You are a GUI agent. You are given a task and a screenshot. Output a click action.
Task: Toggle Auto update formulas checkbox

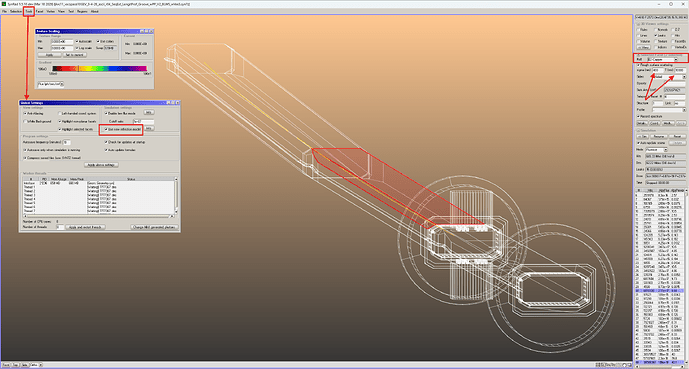106,150
